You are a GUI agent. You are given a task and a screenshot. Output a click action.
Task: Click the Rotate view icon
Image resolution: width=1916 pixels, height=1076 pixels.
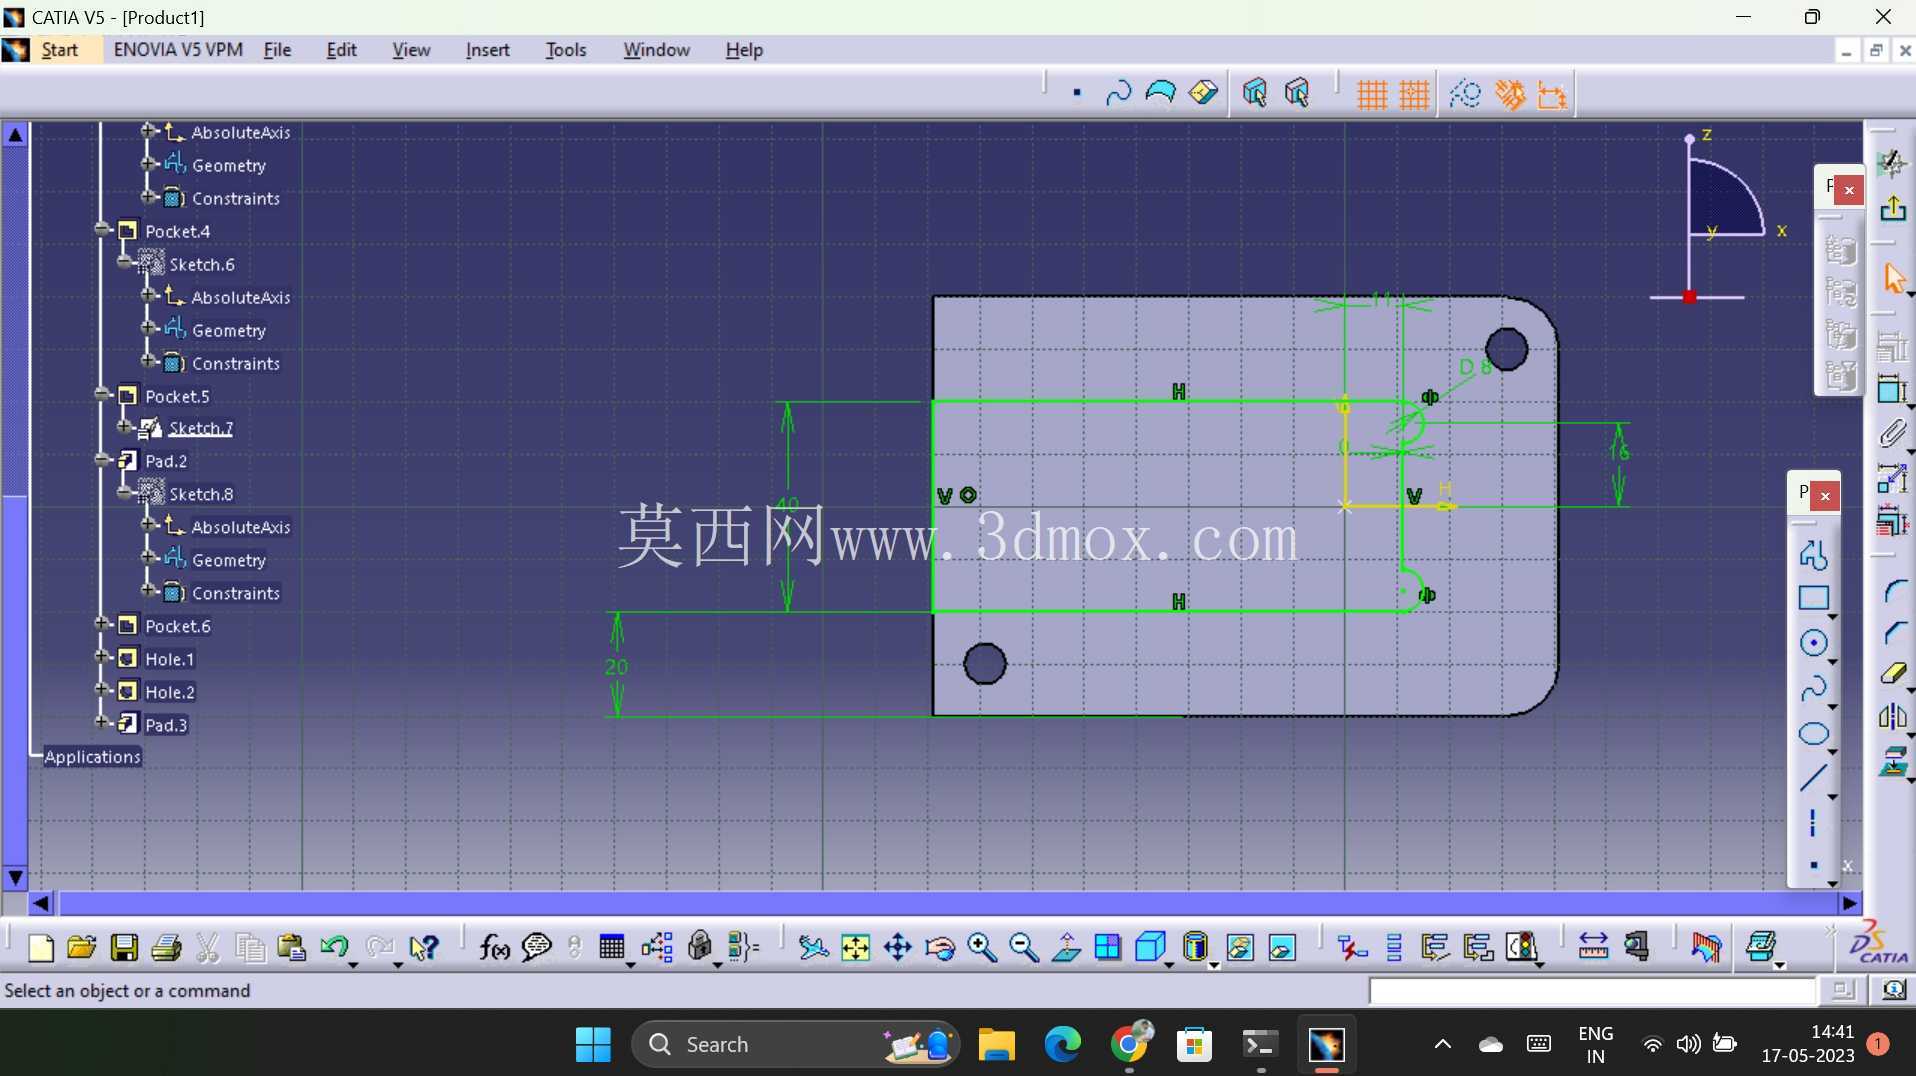coord(940,947)
